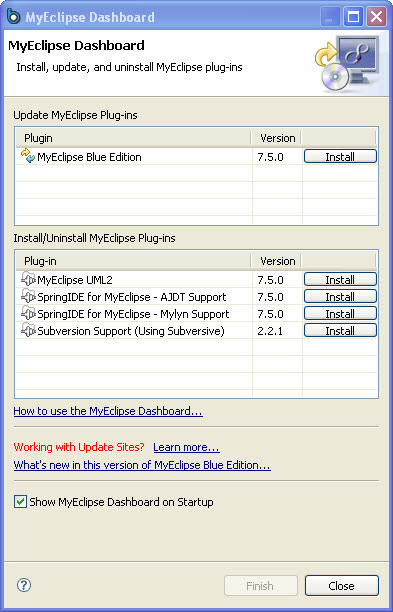Viewport: 393px width, 612px height.
Task: Click Plugin column header in update table
Action: pos(133,138)
